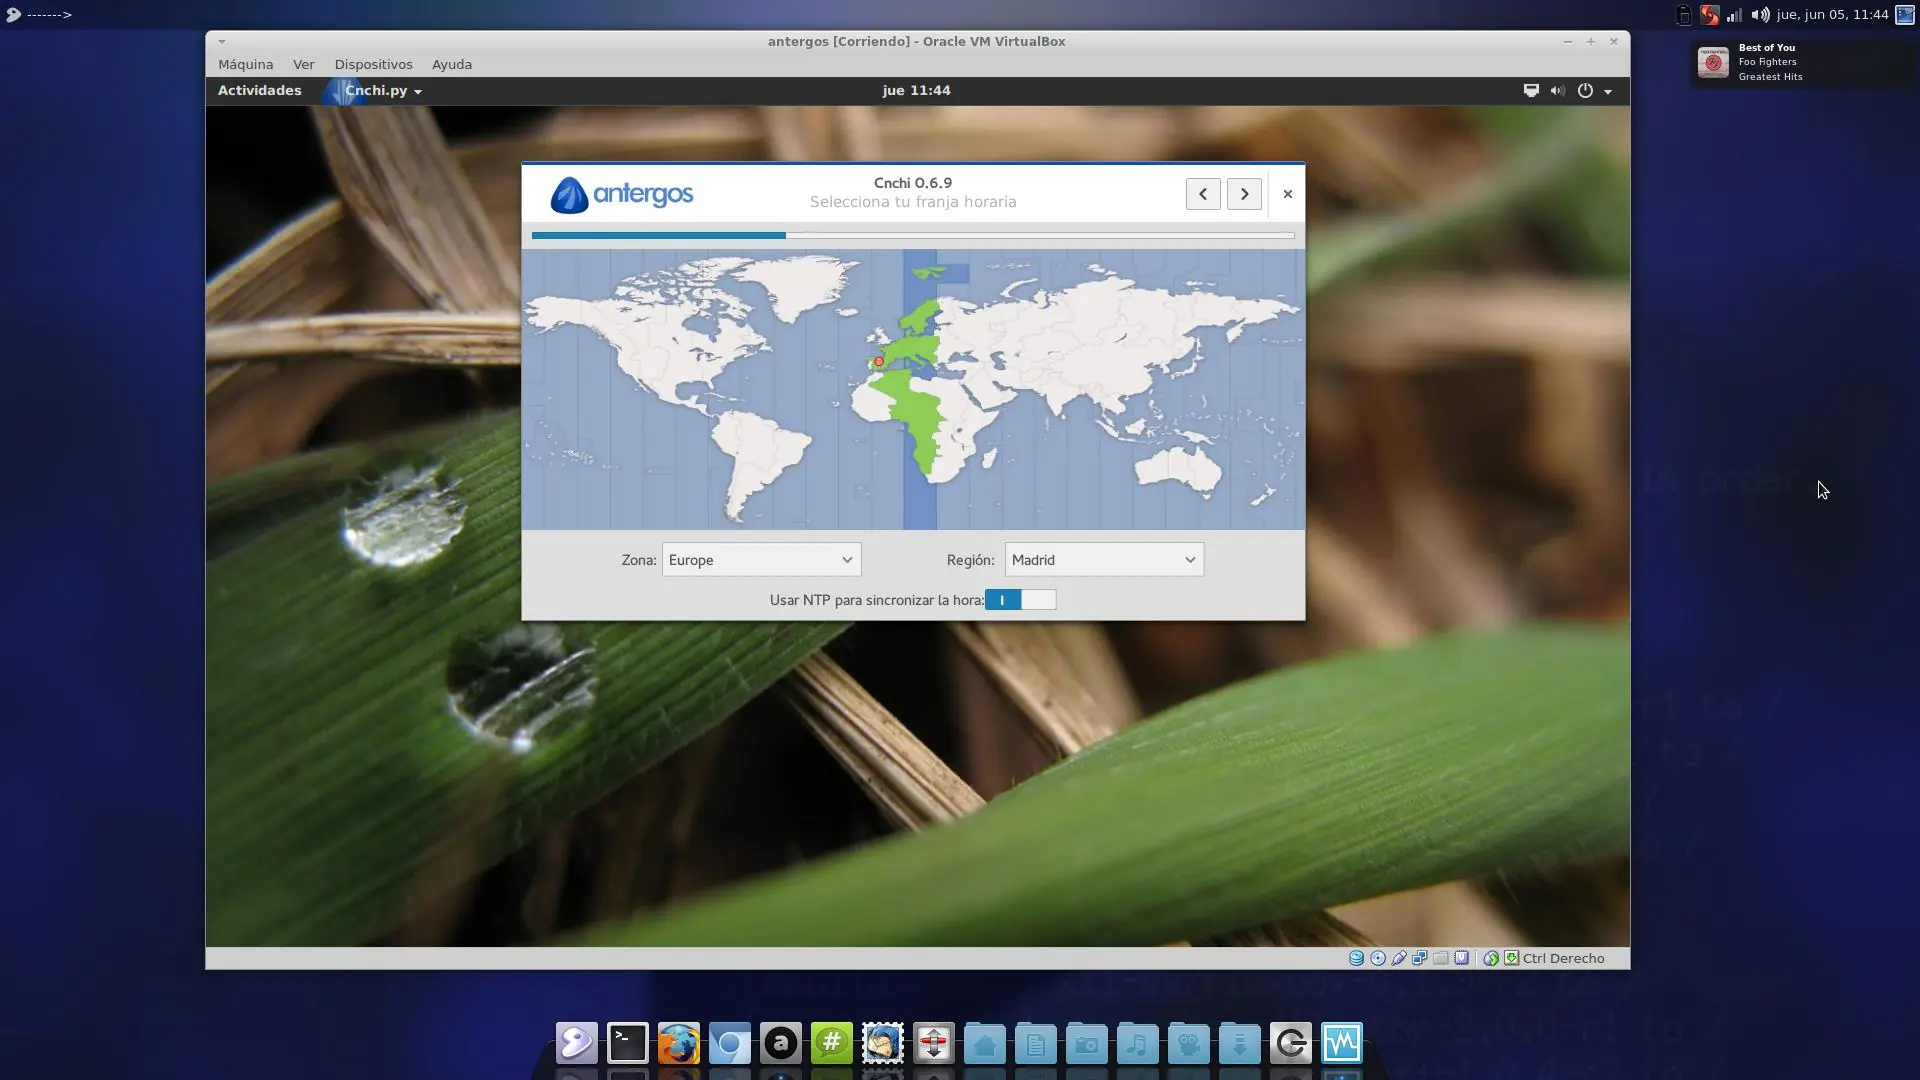This screenshot has height=1080, width=1920.
Task: Click the Ctrl Derecho host key label
Action: 1563,958
